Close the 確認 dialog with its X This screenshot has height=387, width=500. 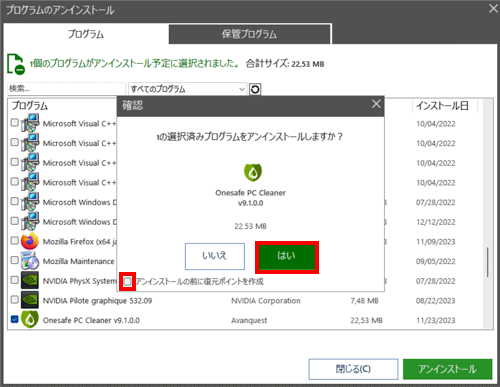coord(376,104)
